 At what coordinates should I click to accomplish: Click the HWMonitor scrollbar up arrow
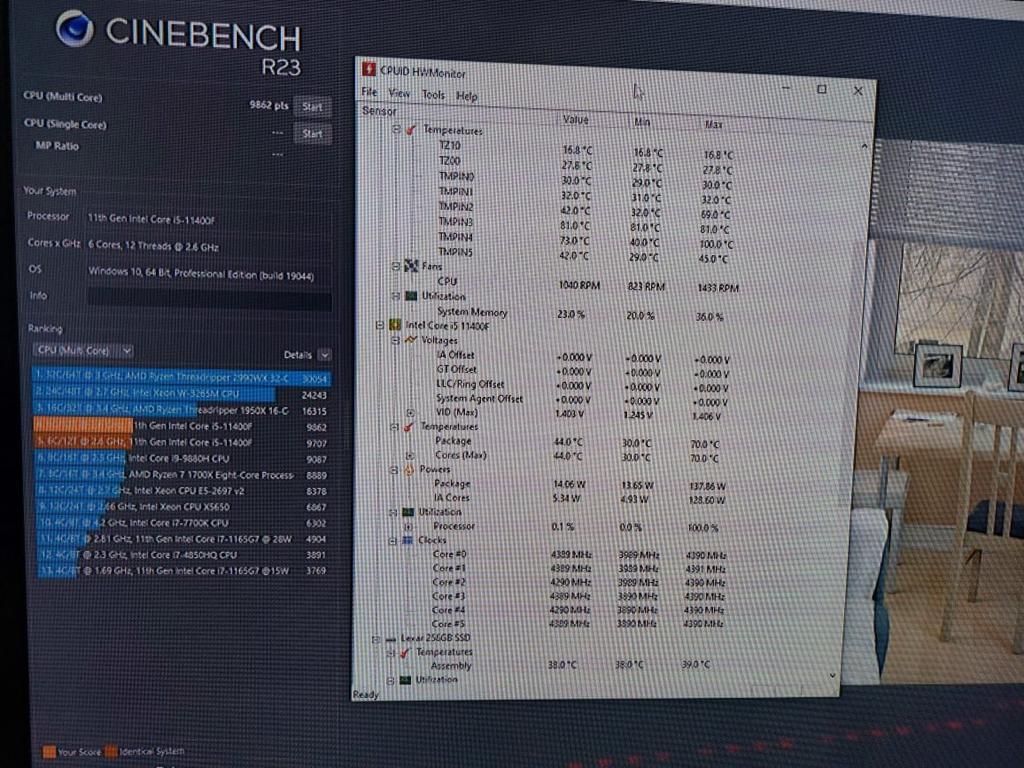[x=864, y=146]
